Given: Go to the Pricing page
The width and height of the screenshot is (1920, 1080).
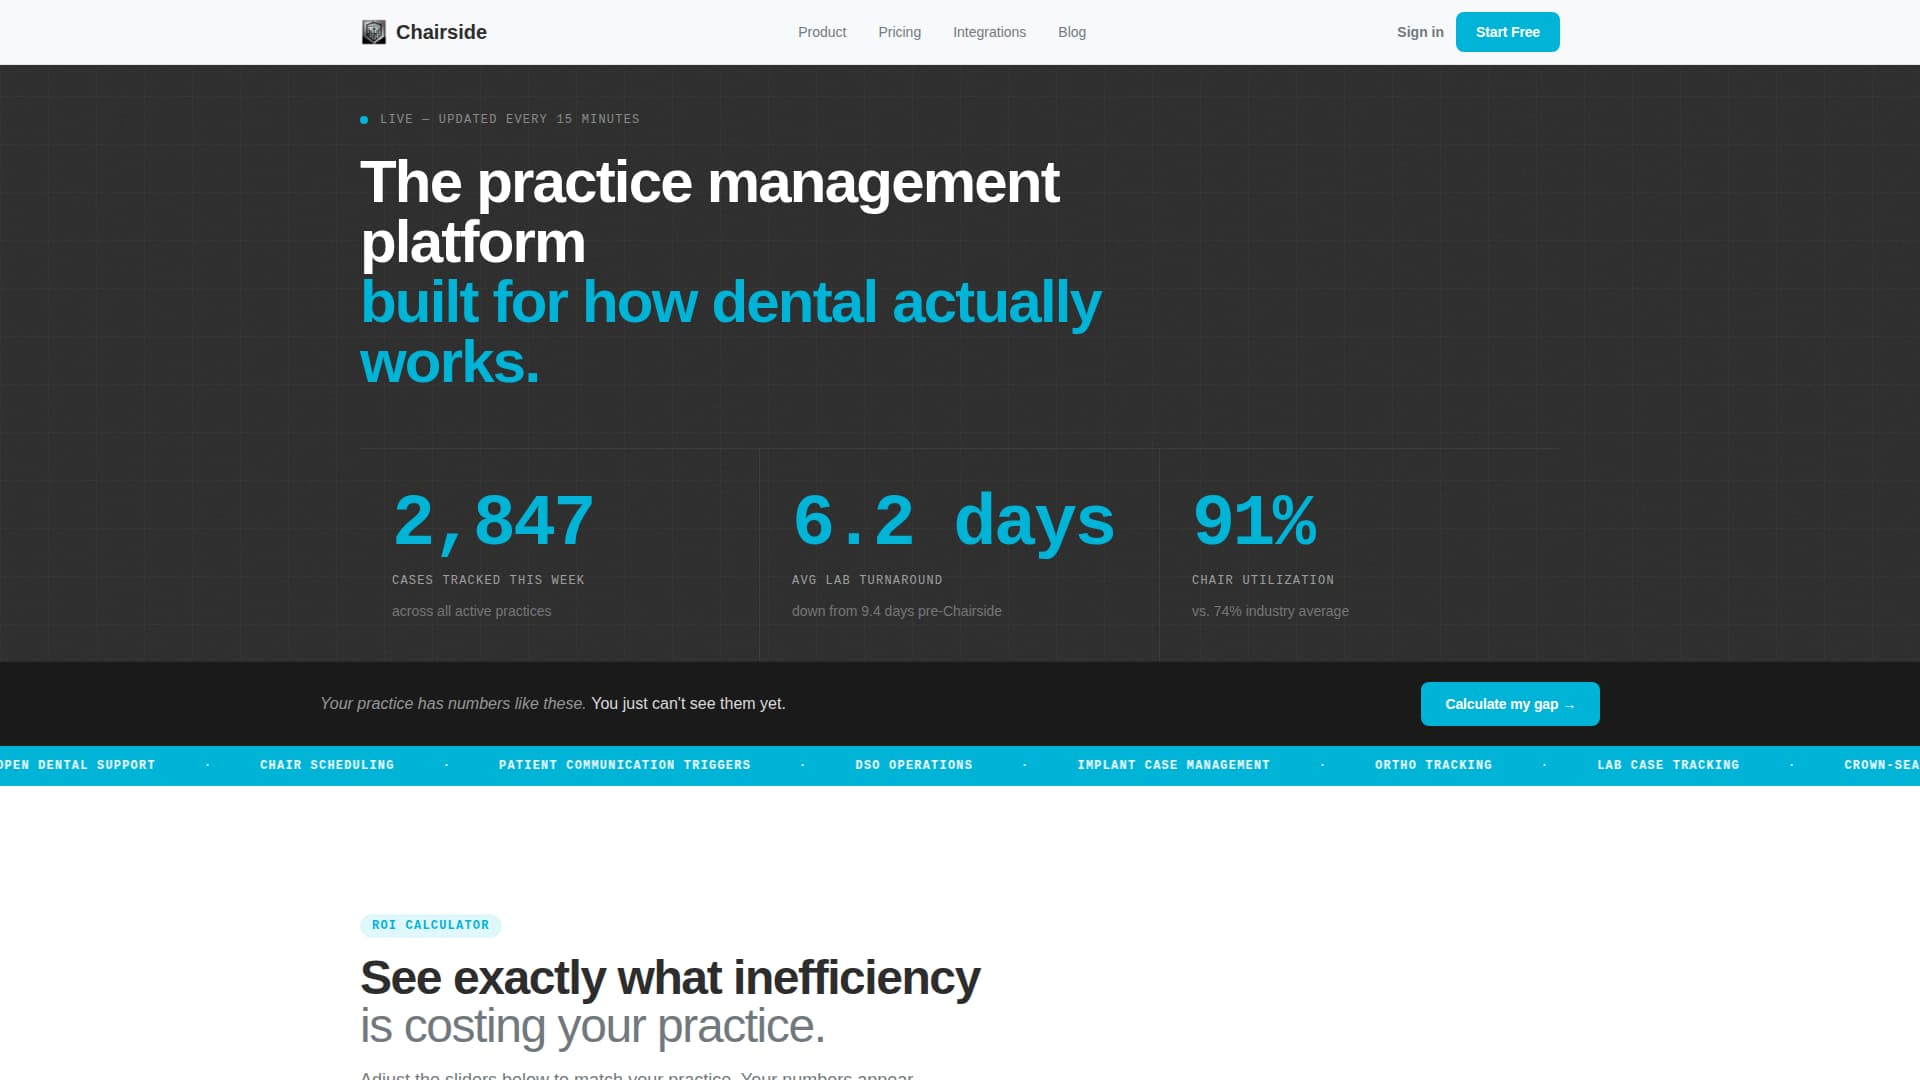Looking at the screenshot, I should pyautogui.click(x=899, y=32).
